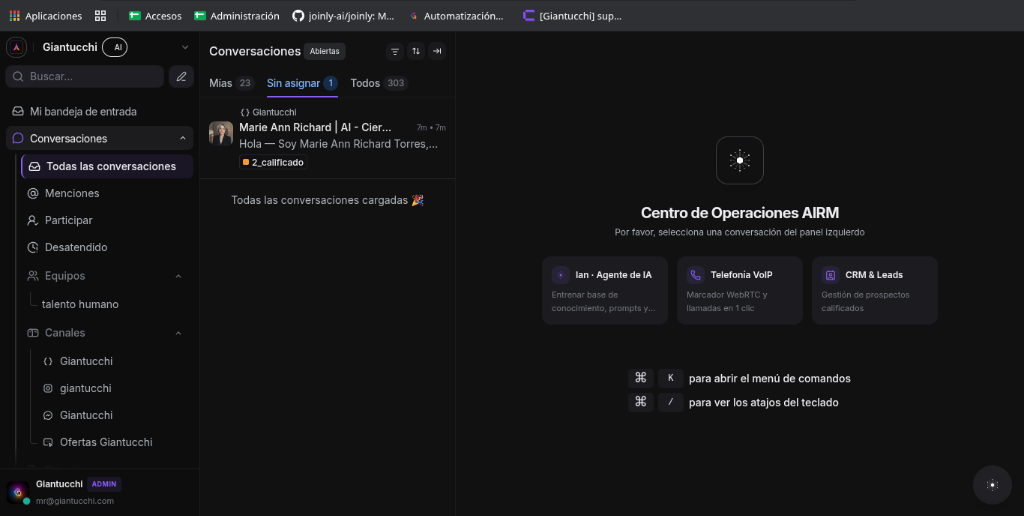Open the CRM & Leads card
The height and width of the screenshot is (516, 1024).
pyautogui.click(x=874, y=291)
